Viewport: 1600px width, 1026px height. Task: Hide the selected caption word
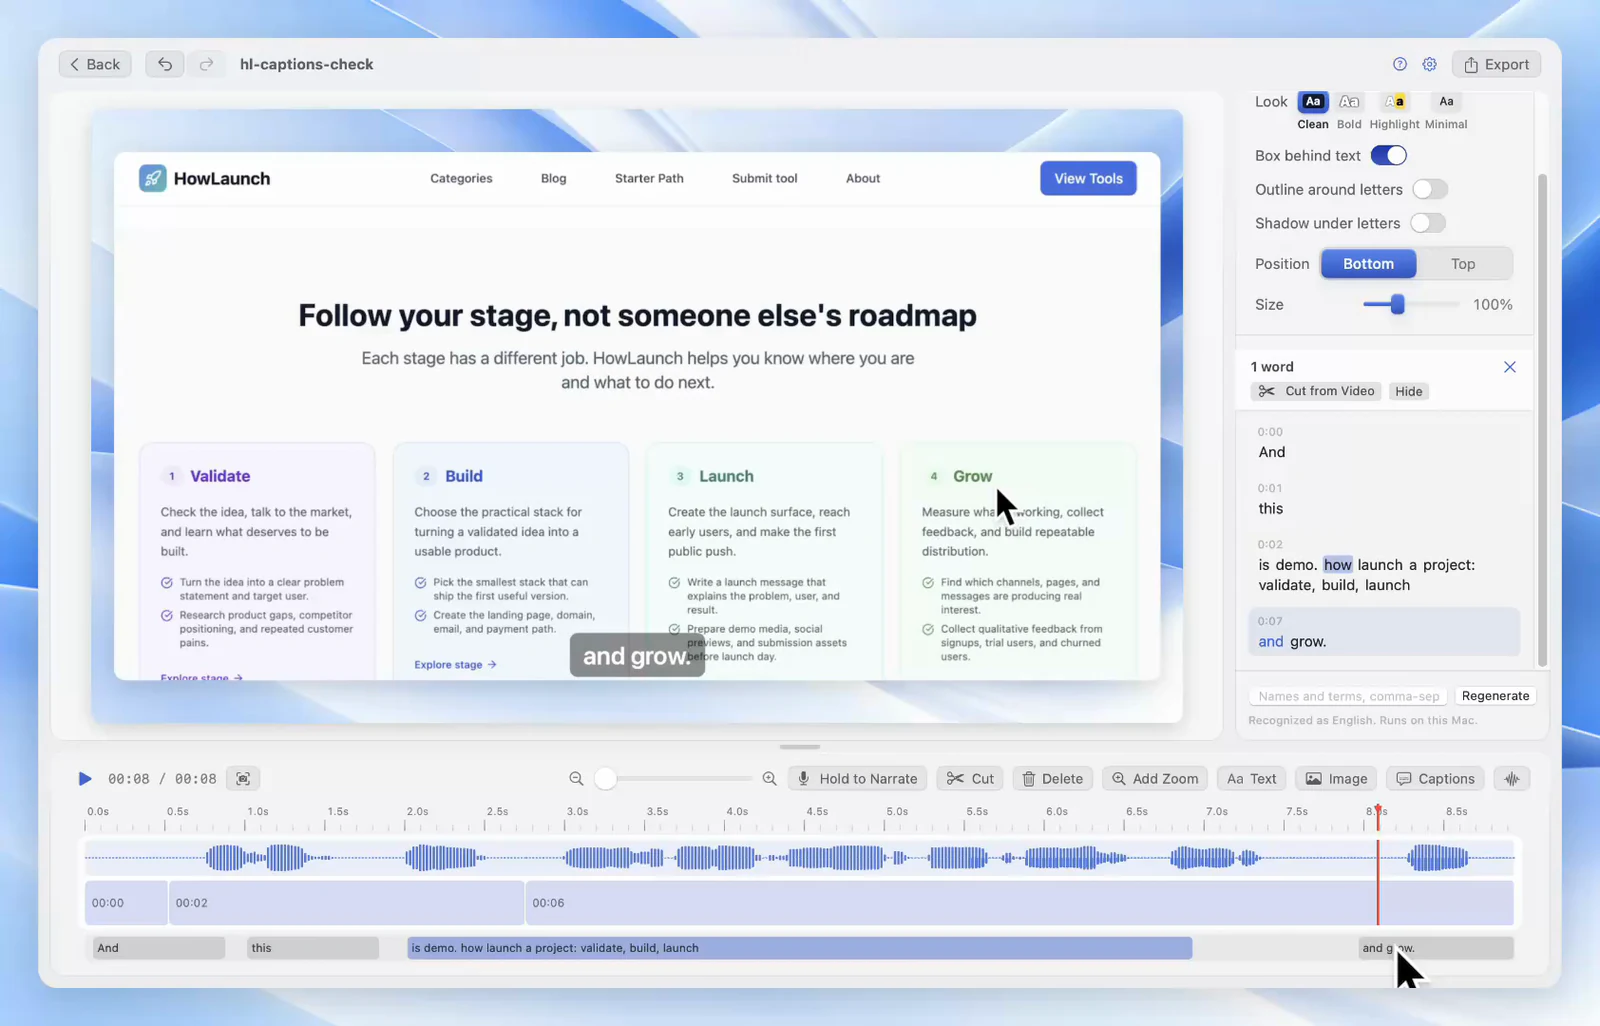(x=1408, y=391)
